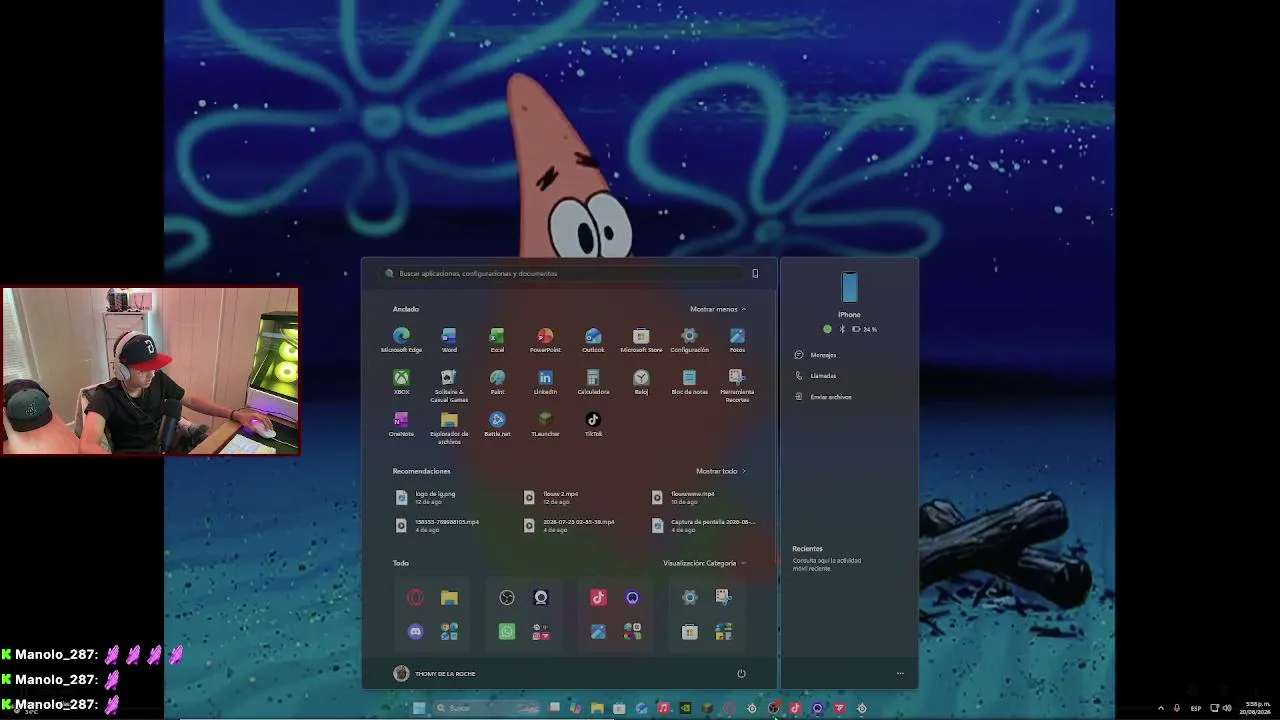Viewport: 1280px width, 720px height.
Task: Launch Herramienta Recortes
Action: [737, 385]
